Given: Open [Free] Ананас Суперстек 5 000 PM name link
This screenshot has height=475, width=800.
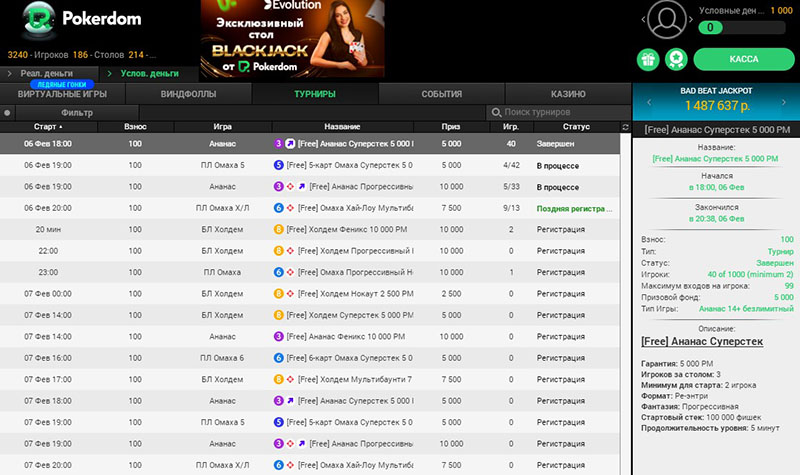Looking at the screenshot, I should [715, 159].
